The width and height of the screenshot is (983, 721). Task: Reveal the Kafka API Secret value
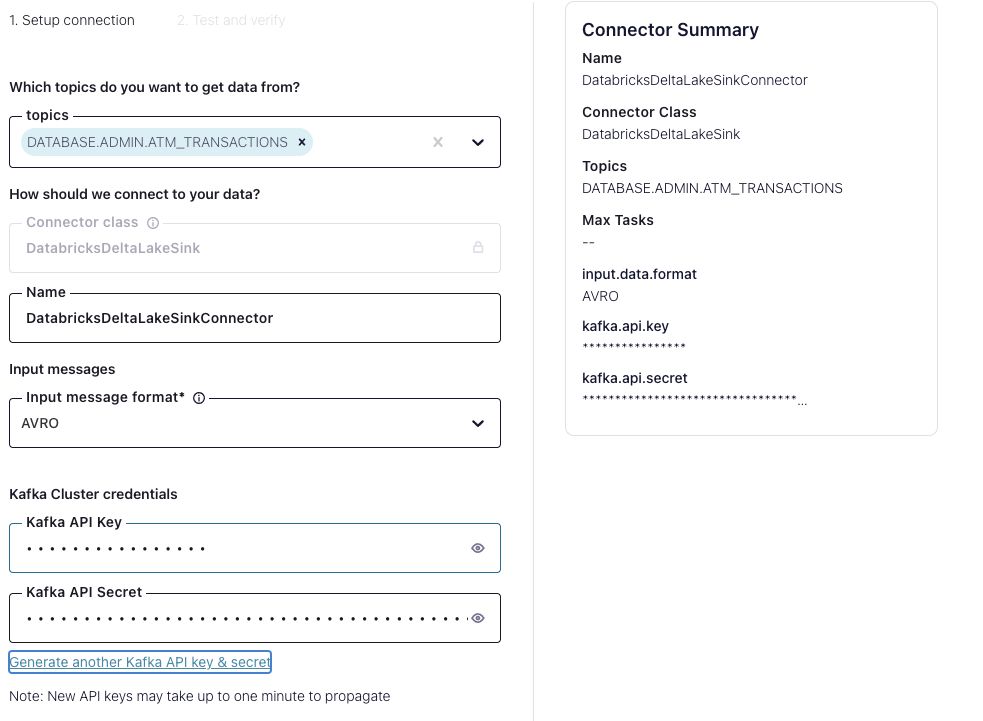[x=478, y=618]
